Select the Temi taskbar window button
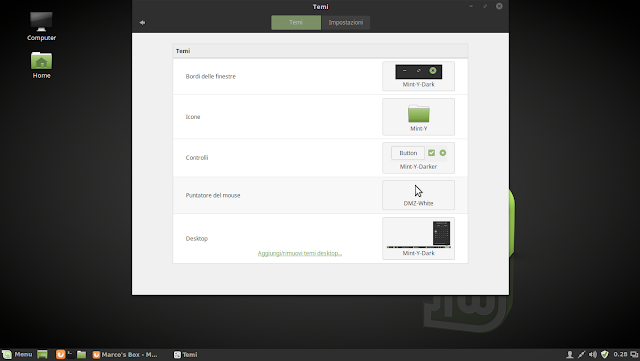Screen dimensions: 640x361 [x=186, y=354]
